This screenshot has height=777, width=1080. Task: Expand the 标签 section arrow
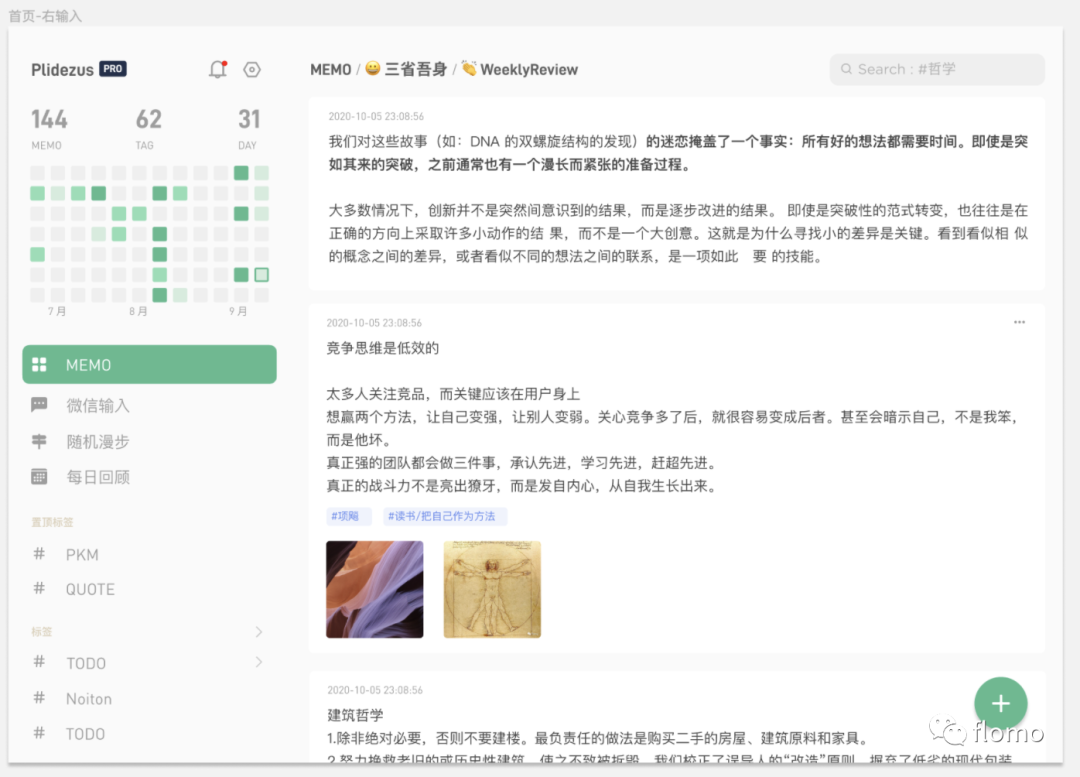(x=259, y=632)
